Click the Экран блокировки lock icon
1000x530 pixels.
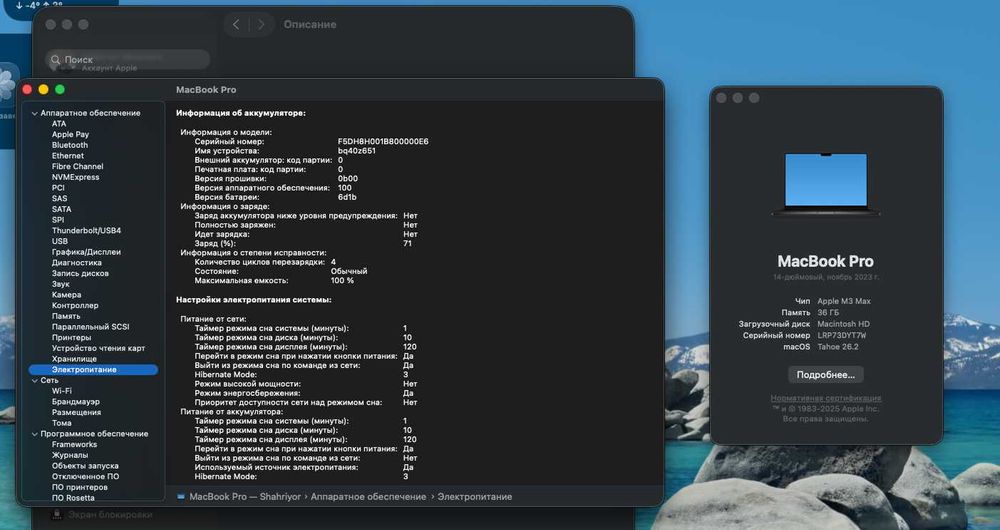[x=56, y=515]
